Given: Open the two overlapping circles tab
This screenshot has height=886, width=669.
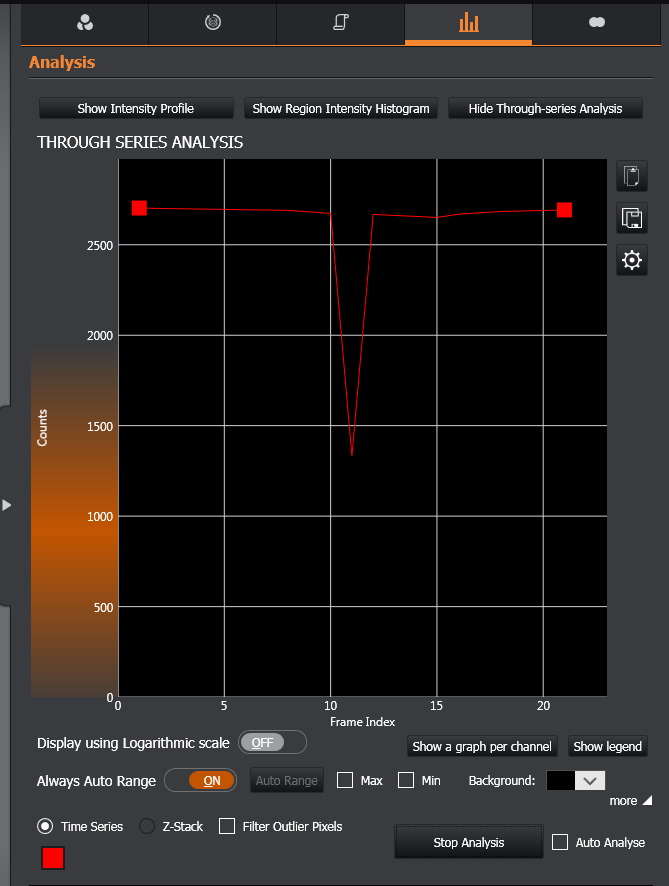Looking at the screenshot, I should (597, 22).
